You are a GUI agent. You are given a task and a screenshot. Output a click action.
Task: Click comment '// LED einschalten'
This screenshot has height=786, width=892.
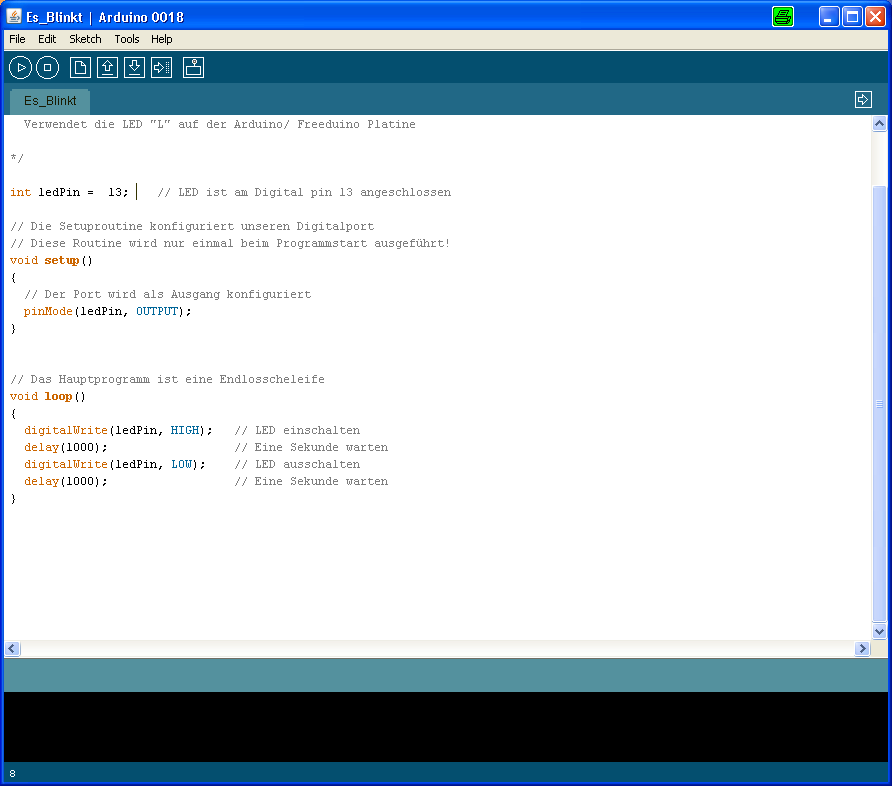(297, 431)
